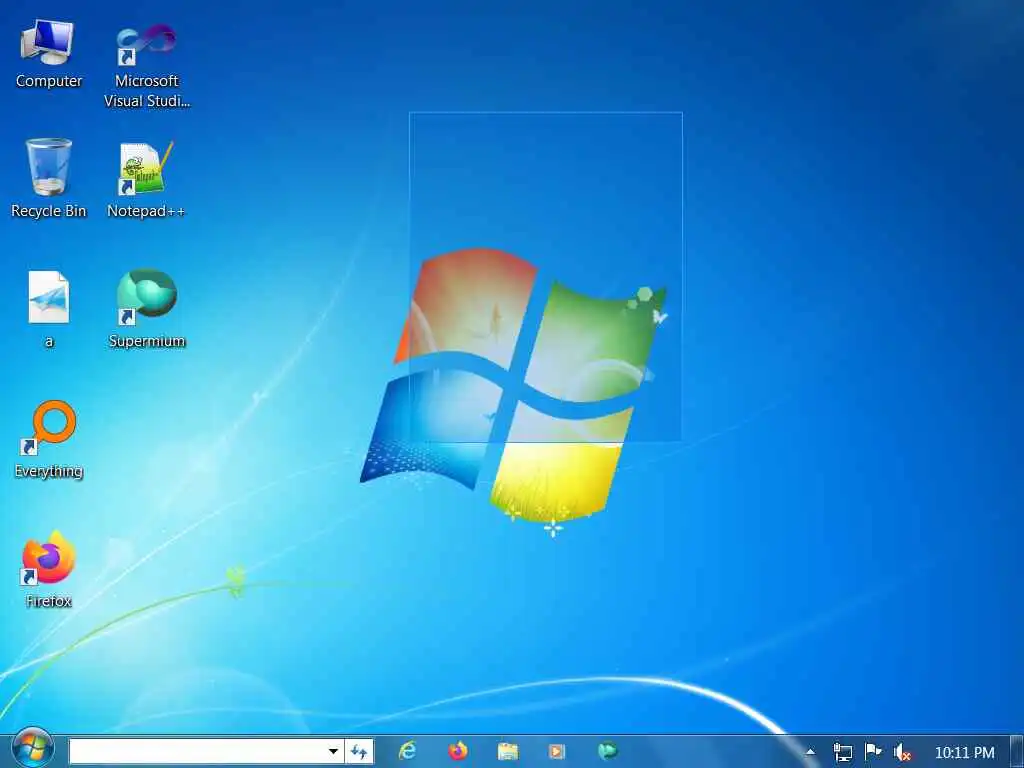This screenshot has width=1024, height=768.
Task: Launch Supermium from the taskbar
Action: [607, 751]
